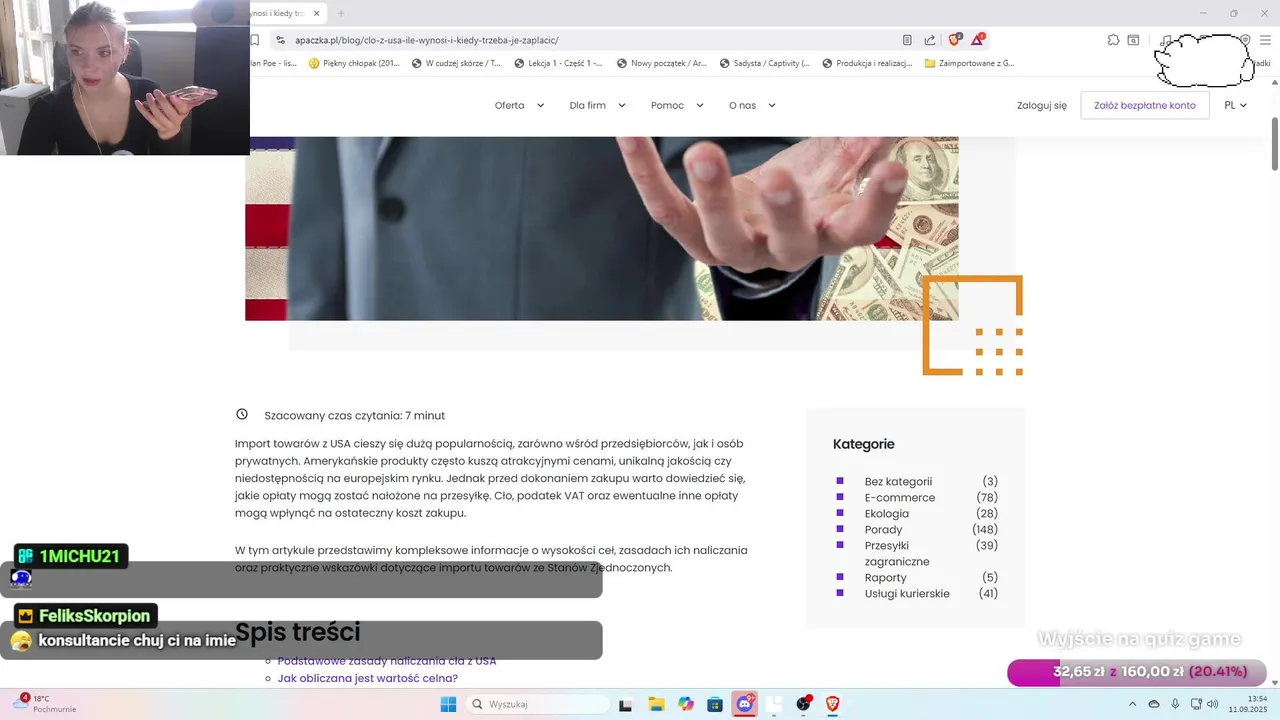The image size is (1280, 720).
Task: Click the OneDrive cloud tray icon
Action: coord(1154,704)
